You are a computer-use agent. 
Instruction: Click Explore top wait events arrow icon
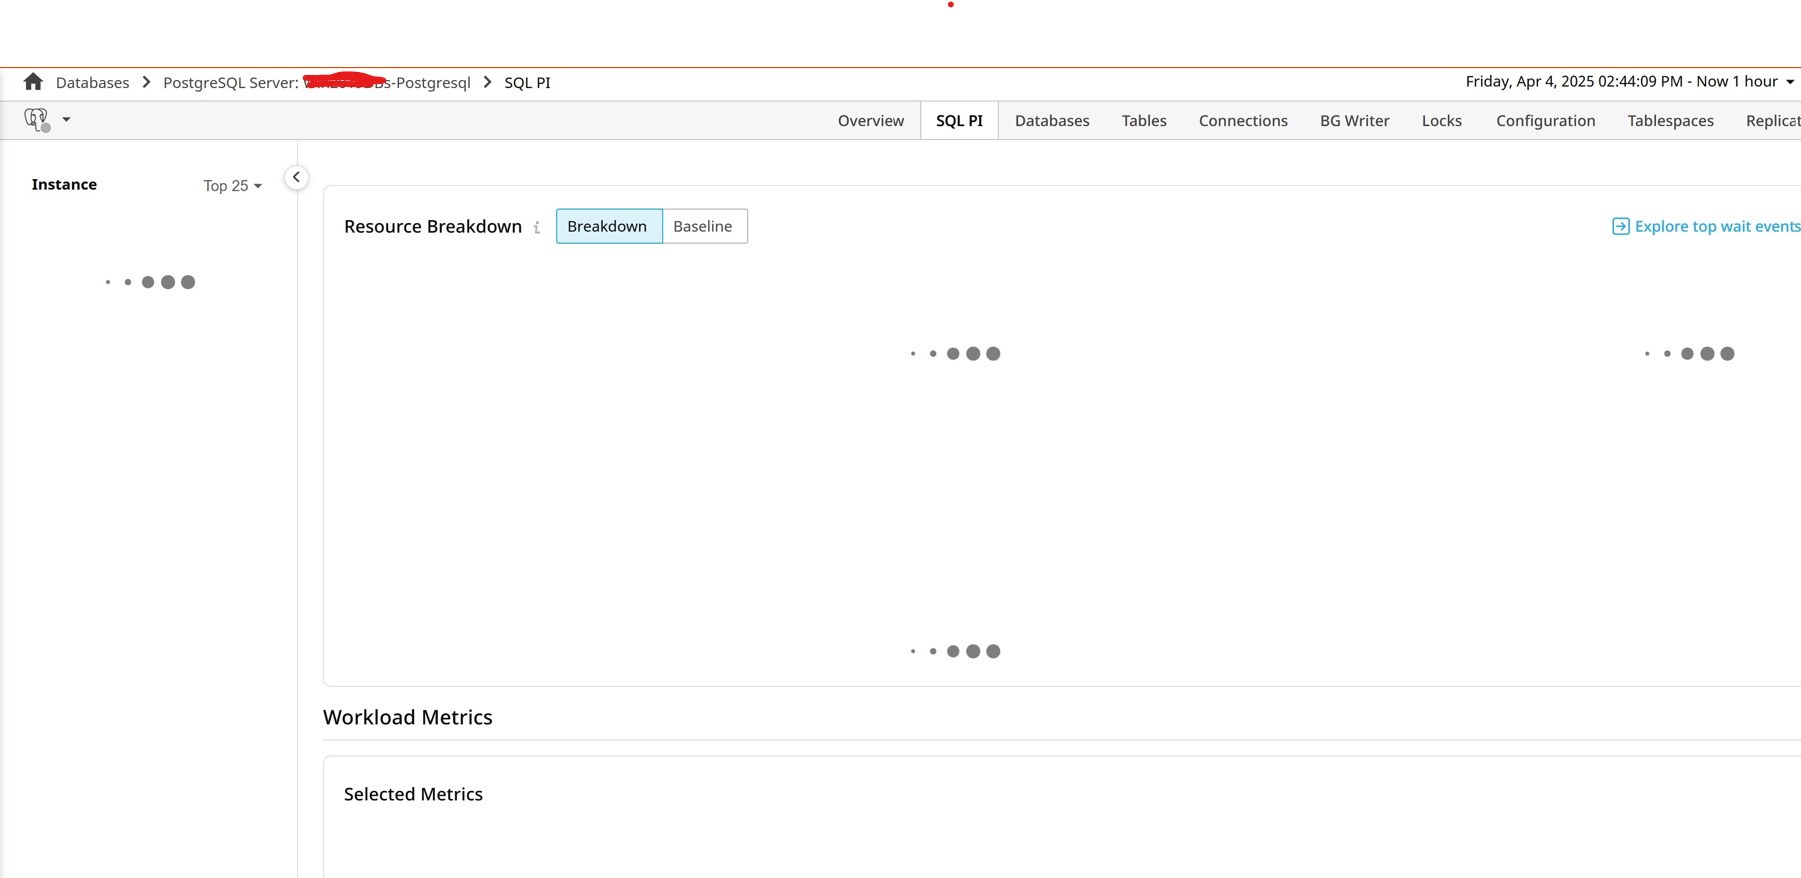click(1620, 226)
